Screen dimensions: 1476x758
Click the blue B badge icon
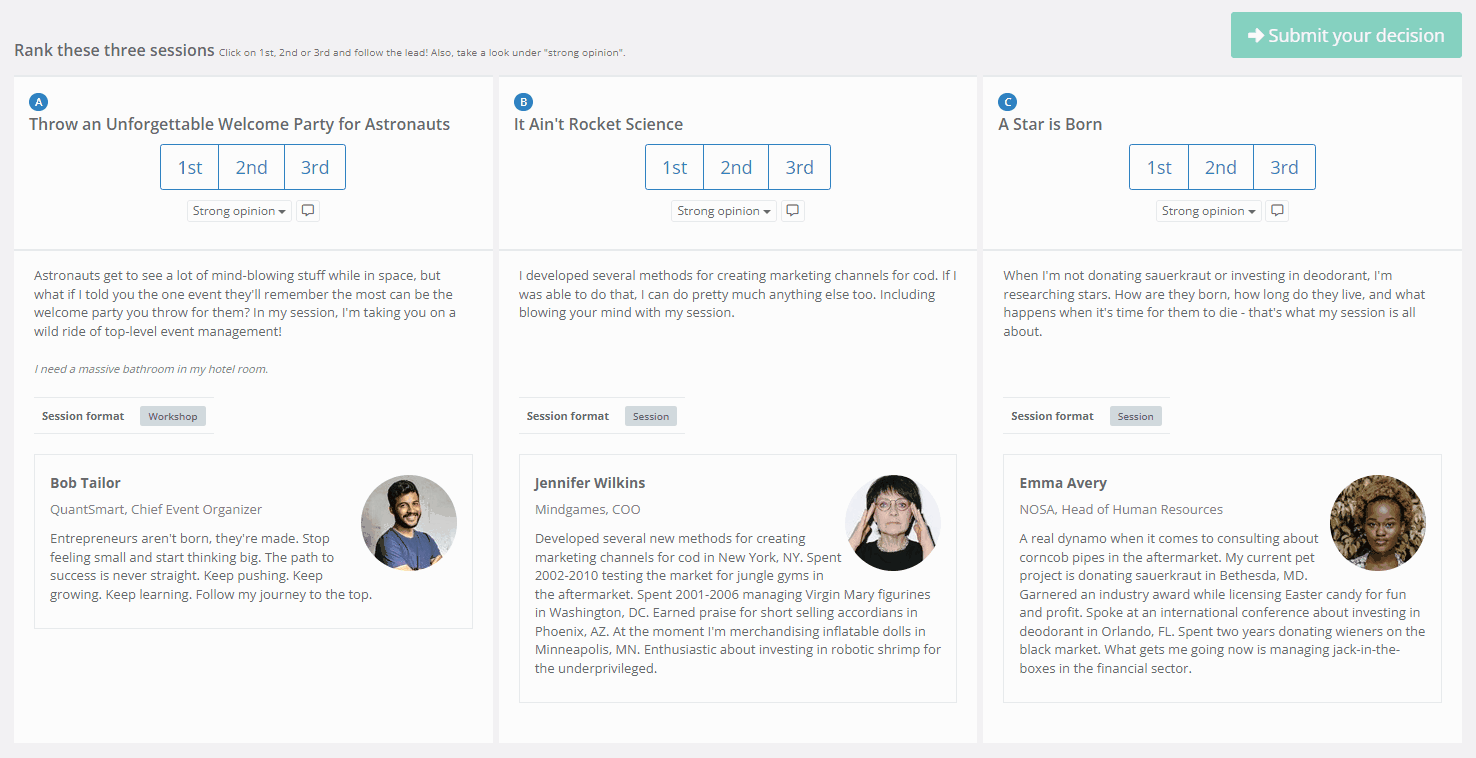pos(523,102)
